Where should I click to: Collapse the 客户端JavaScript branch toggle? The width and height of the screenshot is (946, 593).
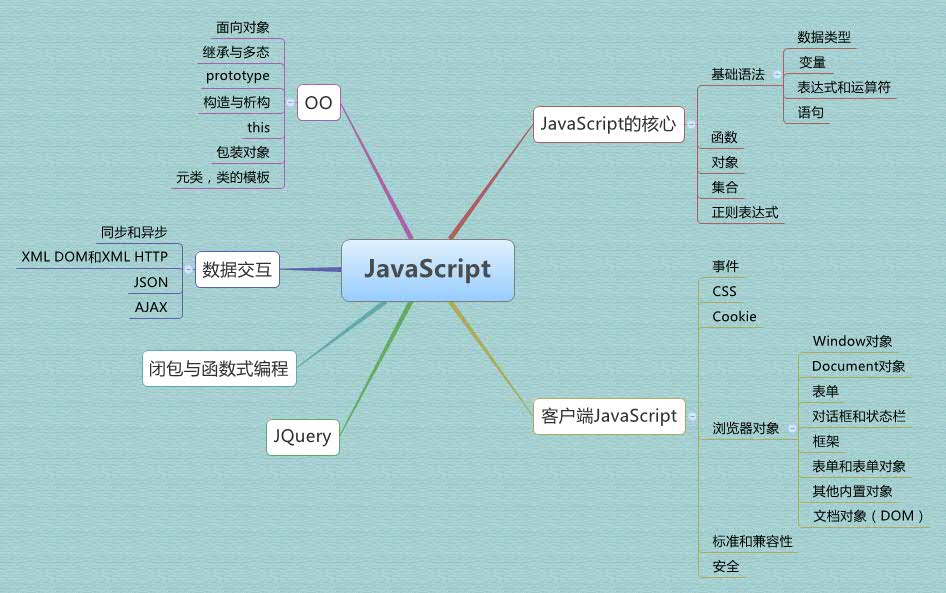[x=691, y=416]
